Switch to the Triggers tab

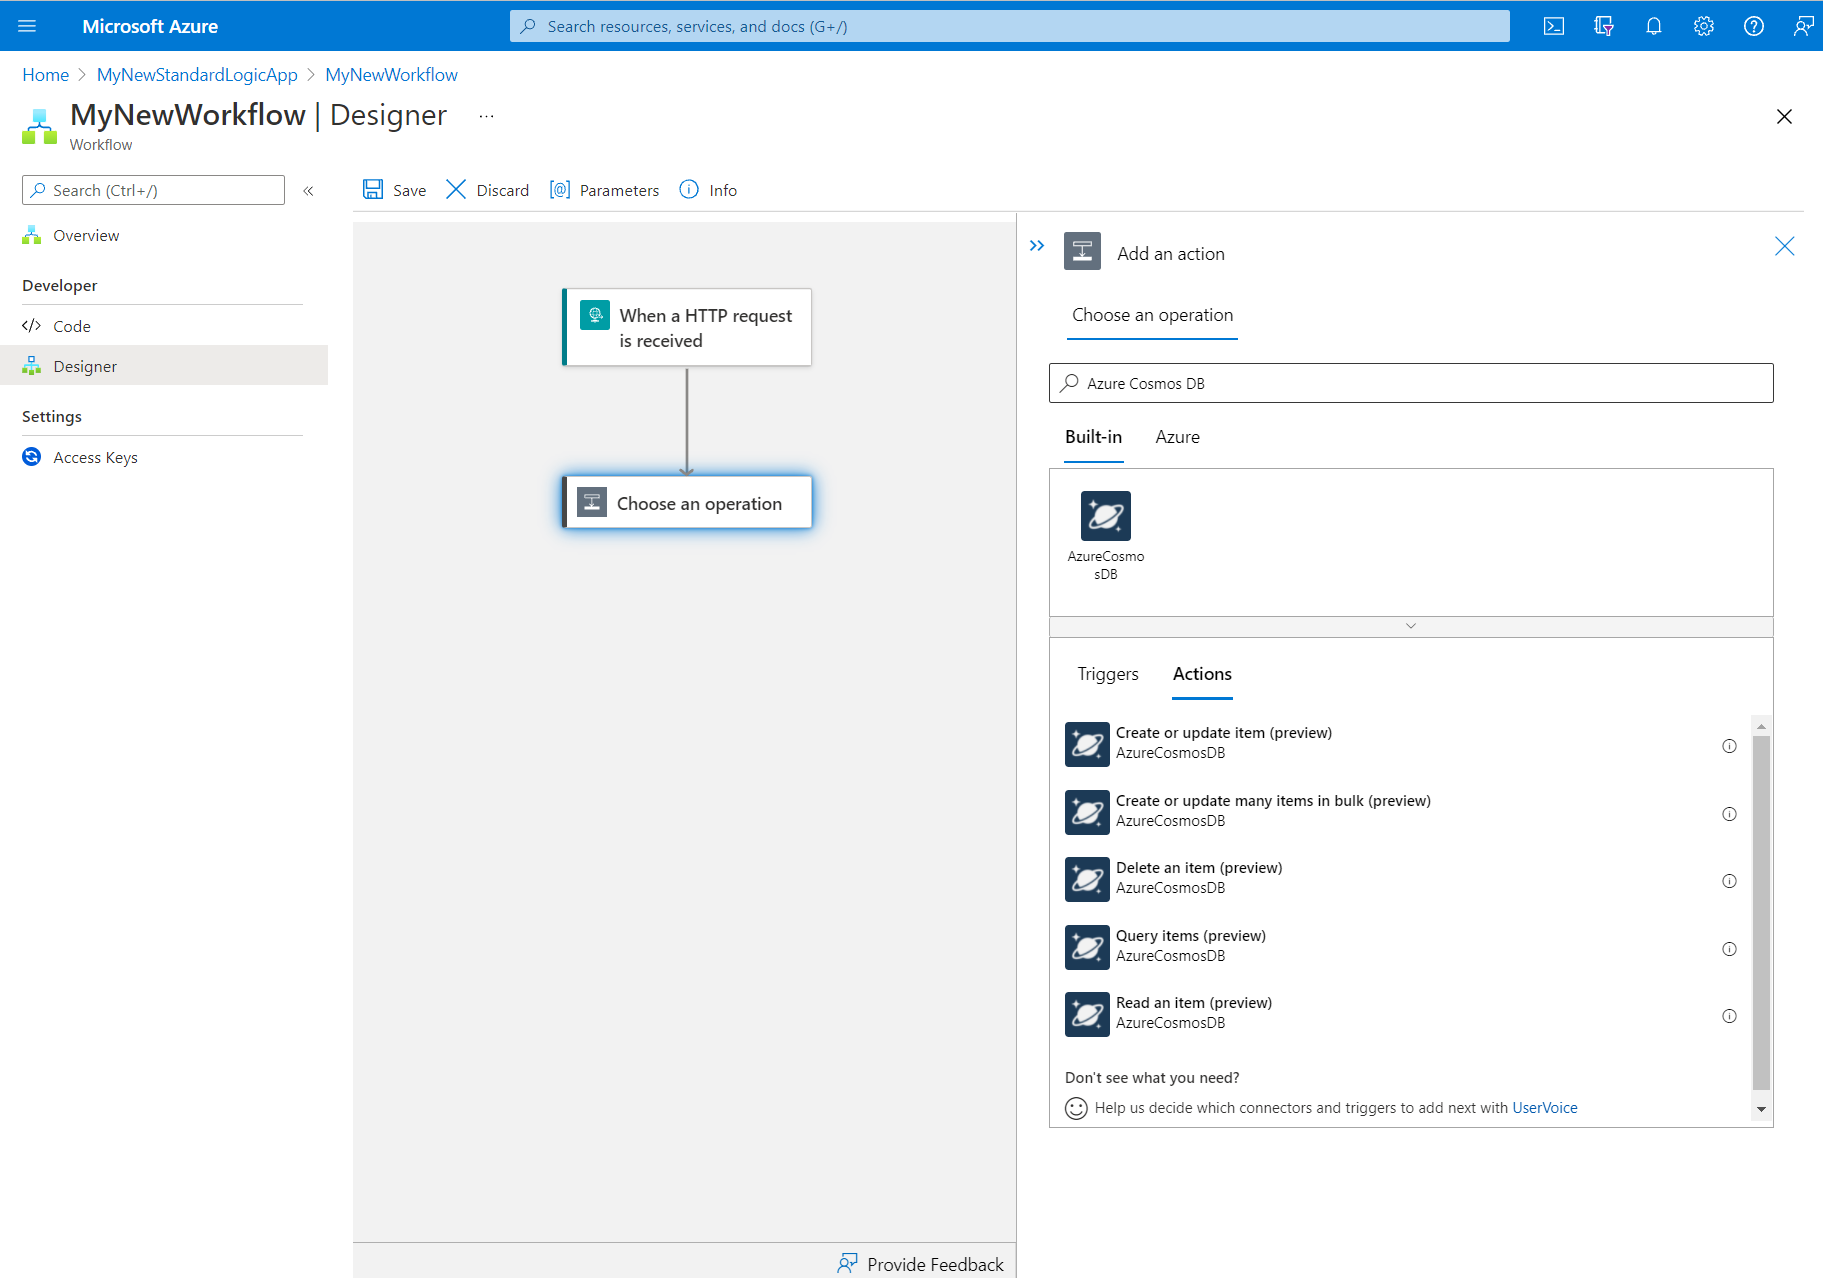1107,674
